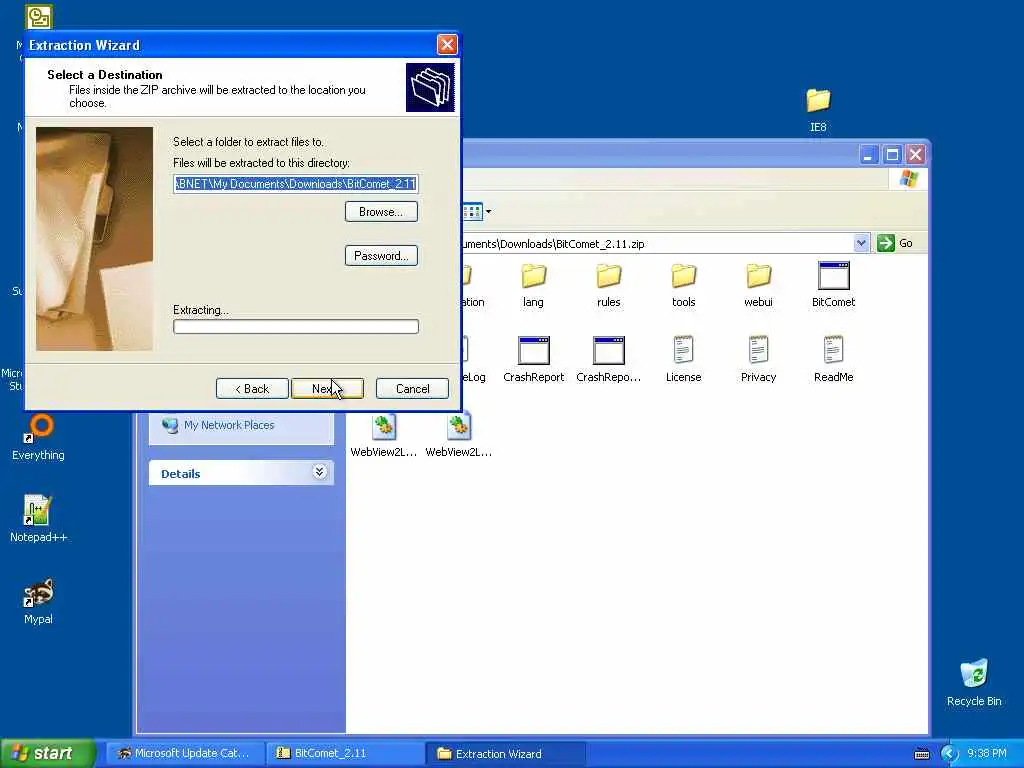This screenshot has width=1024, height=768.
Task: Select the first WebView2L... file
Action: [383, 435]
